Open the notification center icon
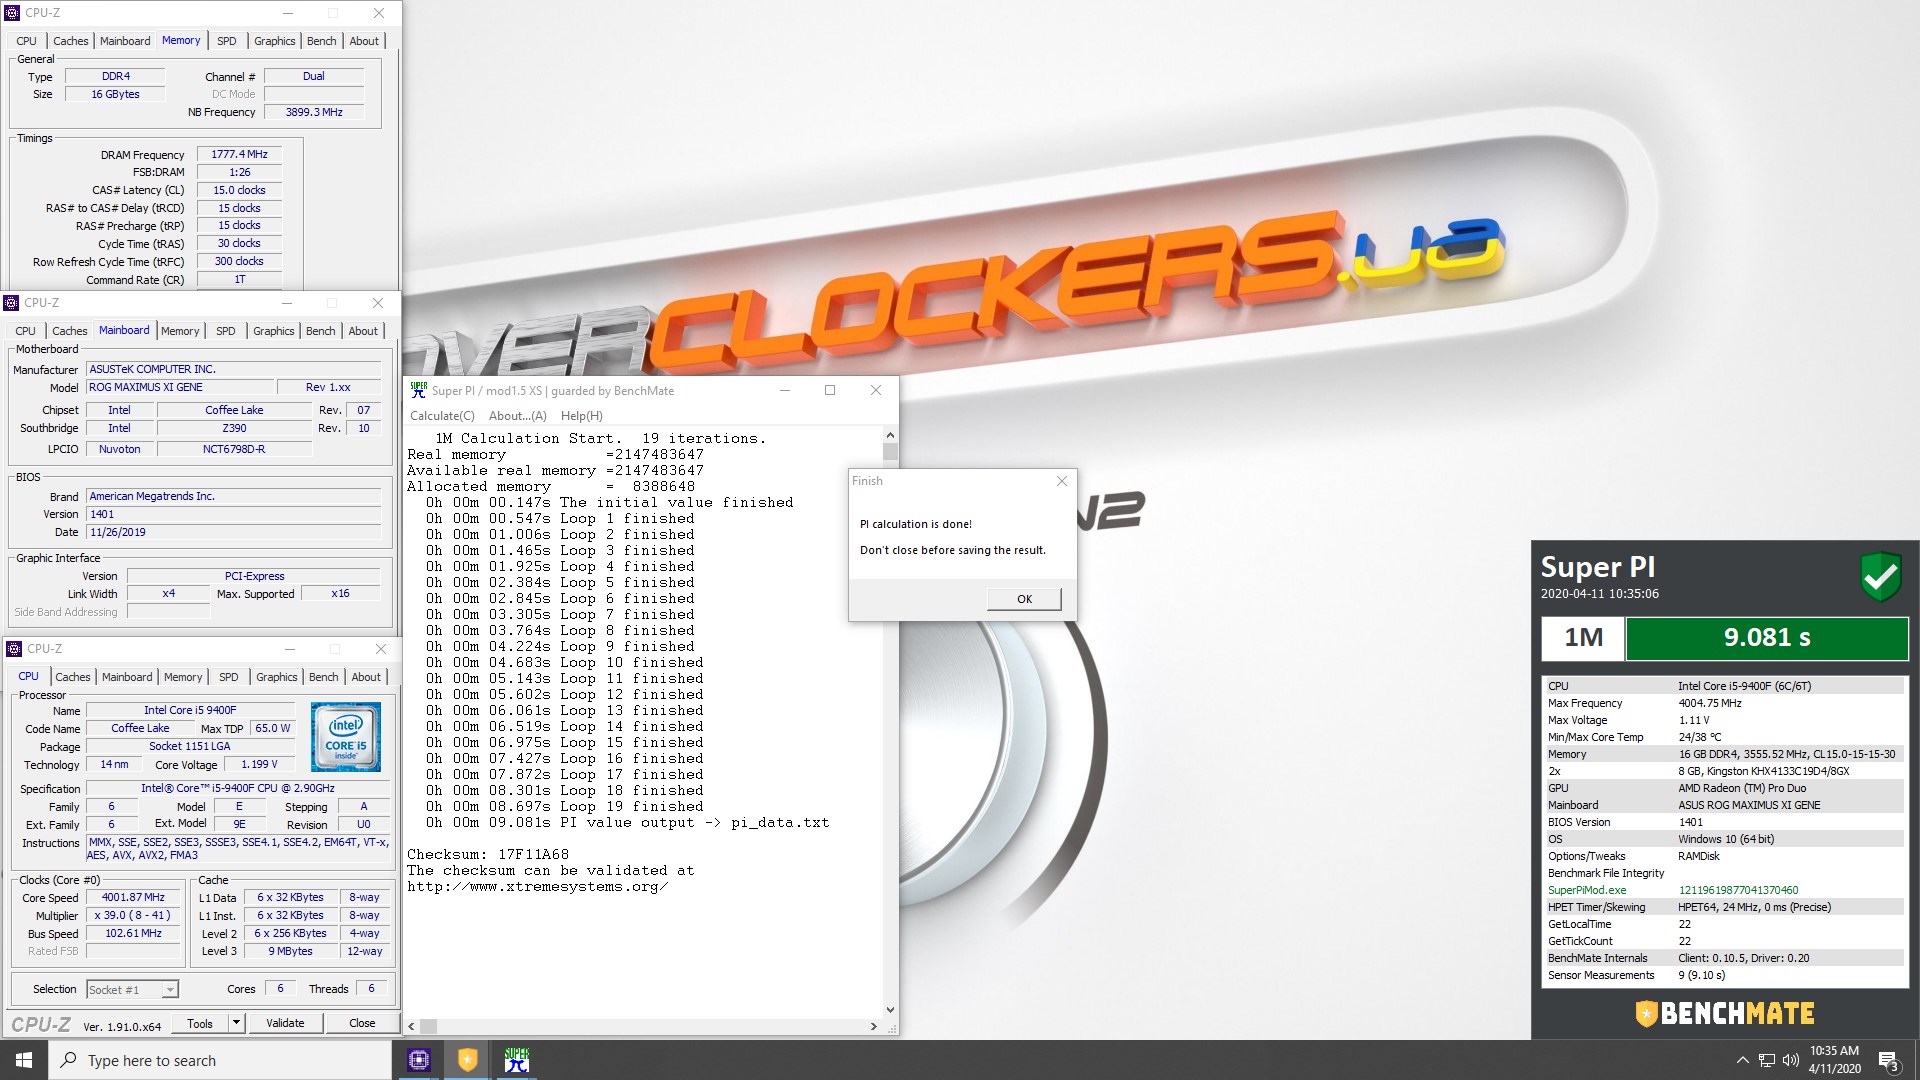Viewport: 1920px width, 1080px height. (x=1889, y=1060)
